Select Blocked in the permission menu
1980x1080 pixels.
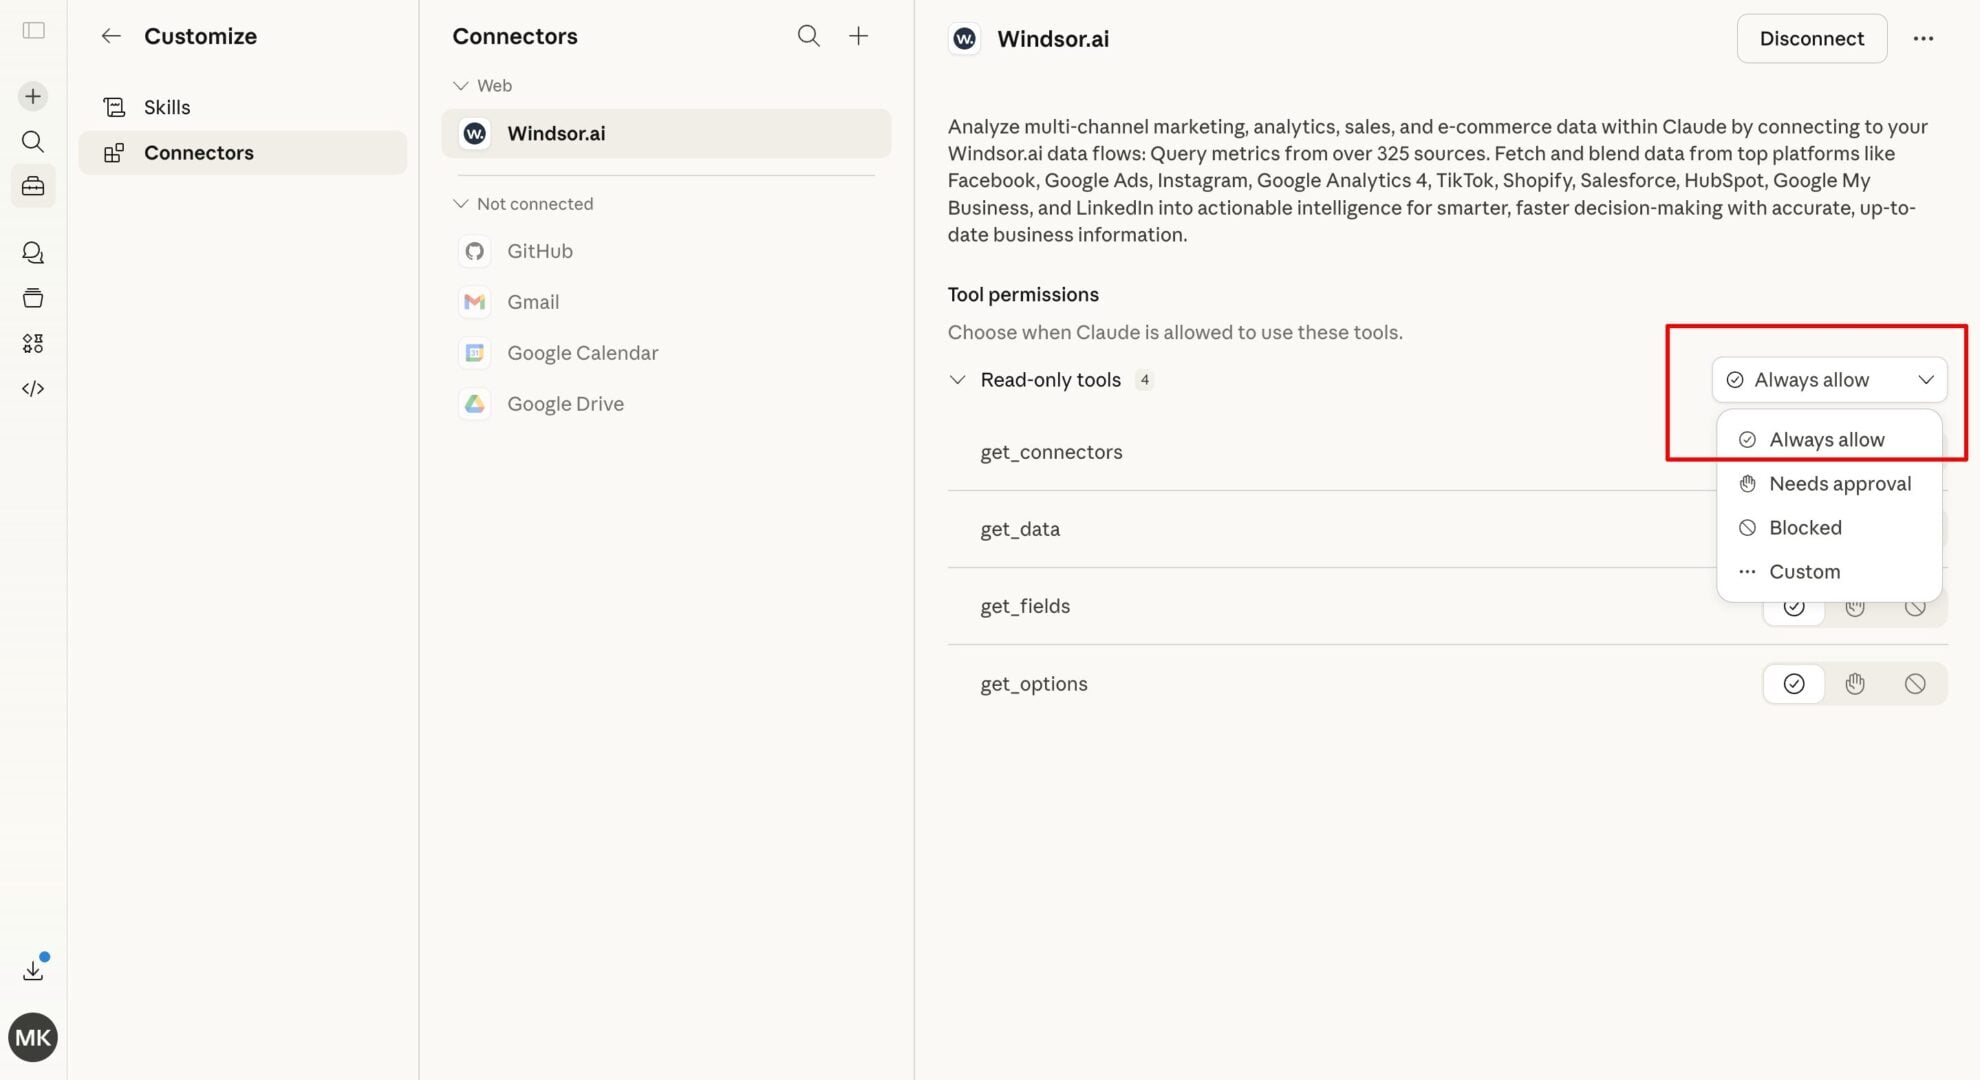(1805, 528)
